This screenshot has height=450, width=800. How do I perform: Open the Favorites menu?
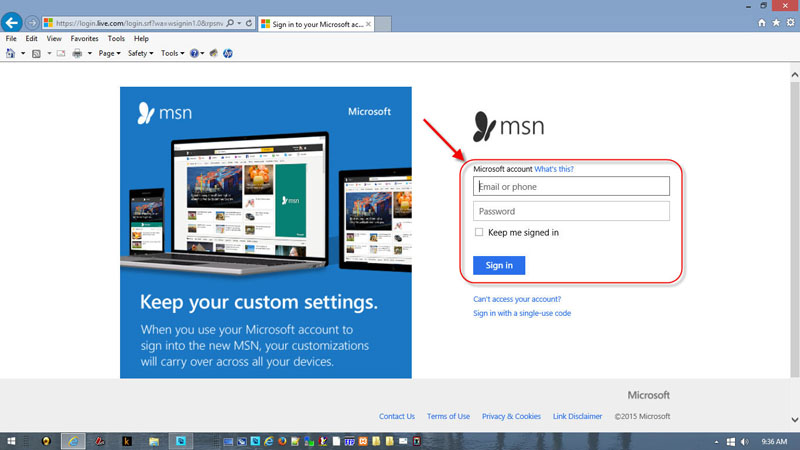point(84,38)
